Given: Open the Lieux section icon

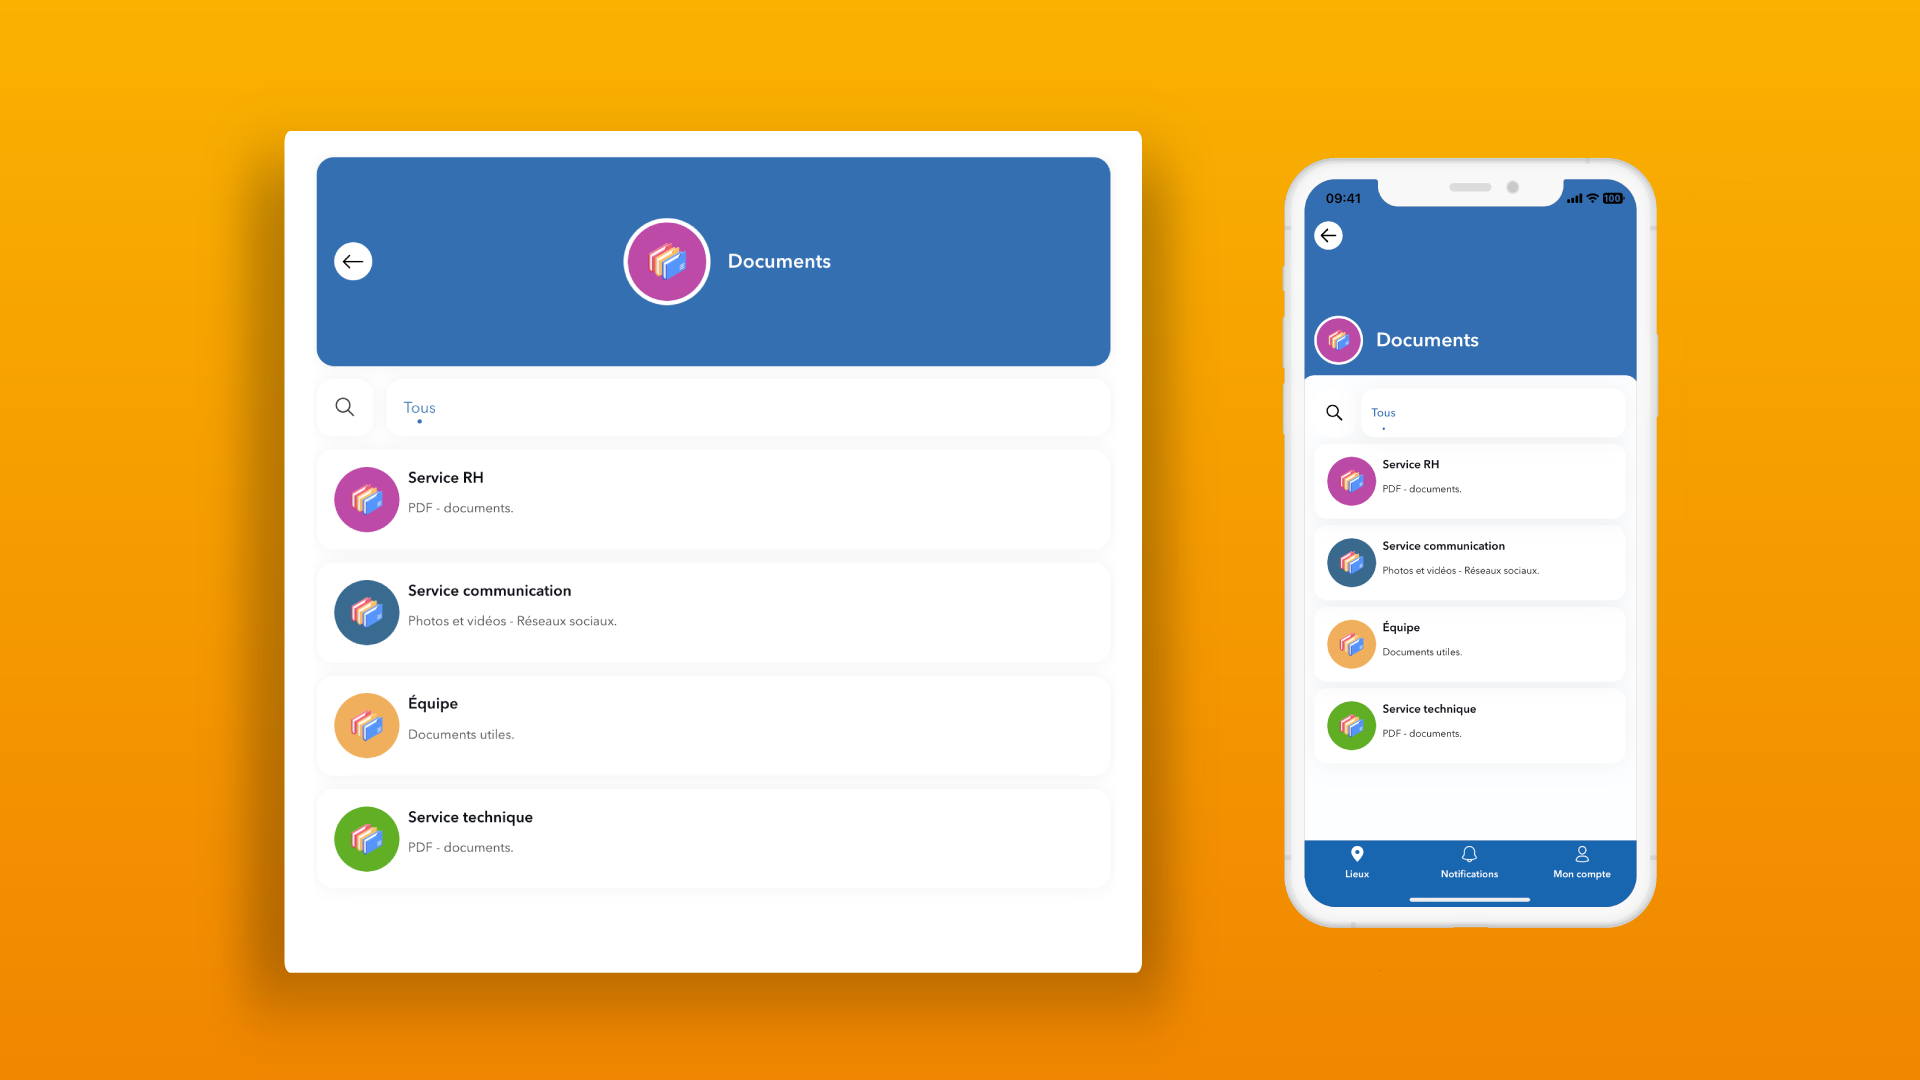Looking at the screenshot, I should 1357,855.
